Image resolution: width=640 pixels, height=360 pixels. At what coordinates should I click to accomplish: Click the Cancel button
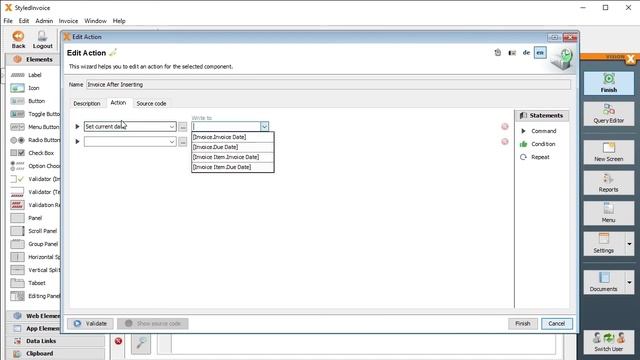[x=557, y=324]
